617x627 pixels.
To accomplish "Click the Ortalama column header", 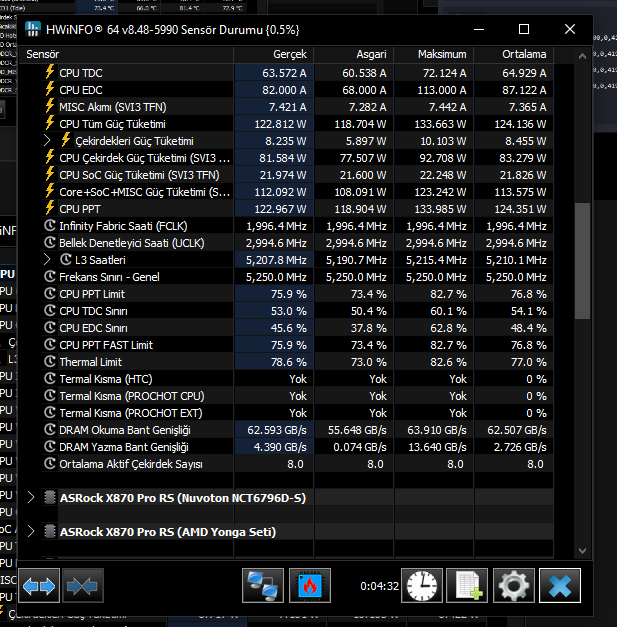I will coord(514,54).
